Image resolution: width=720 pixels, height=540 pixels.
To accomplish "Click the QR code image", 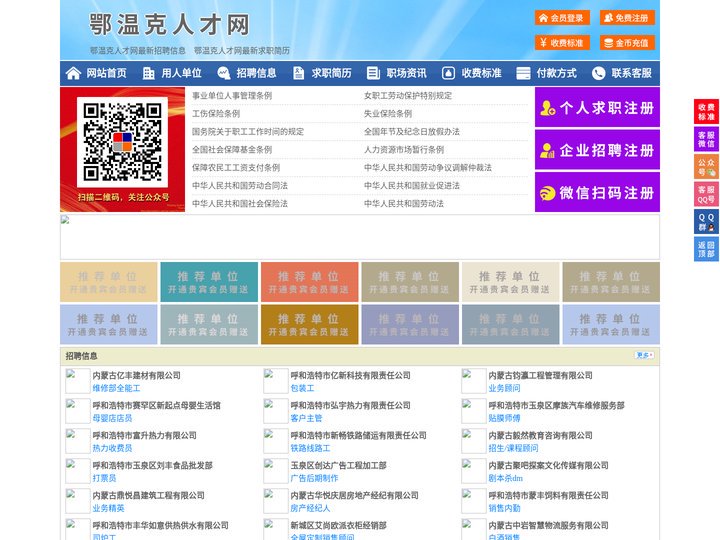I will [x=122, y=142].
